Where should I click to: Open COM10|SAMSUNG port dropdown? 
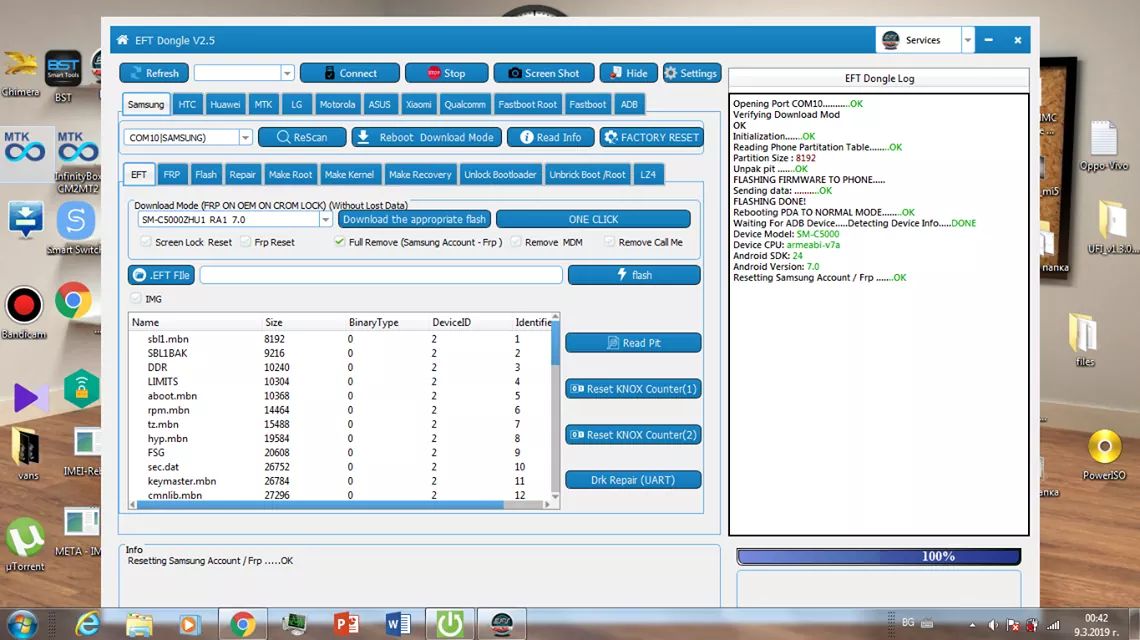tap(246, 137)
